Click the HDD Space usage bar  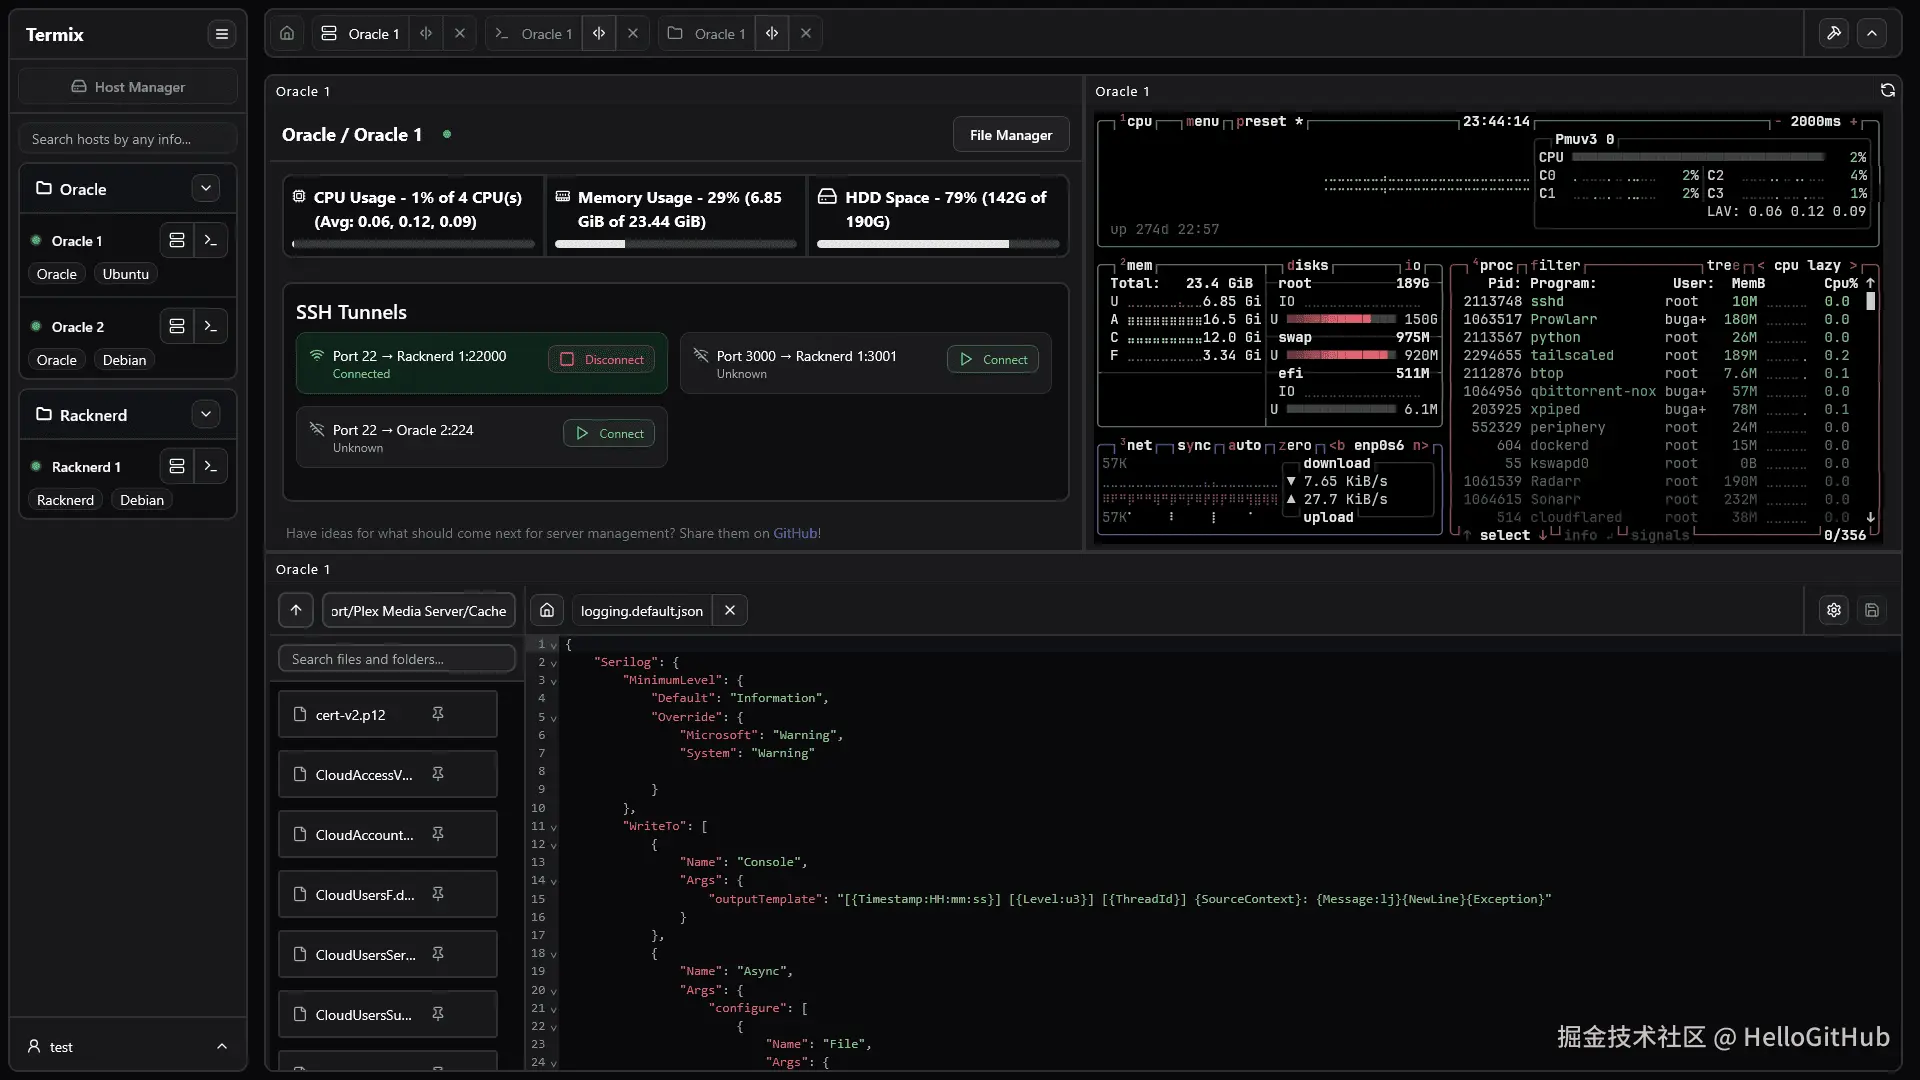point(937,243)
